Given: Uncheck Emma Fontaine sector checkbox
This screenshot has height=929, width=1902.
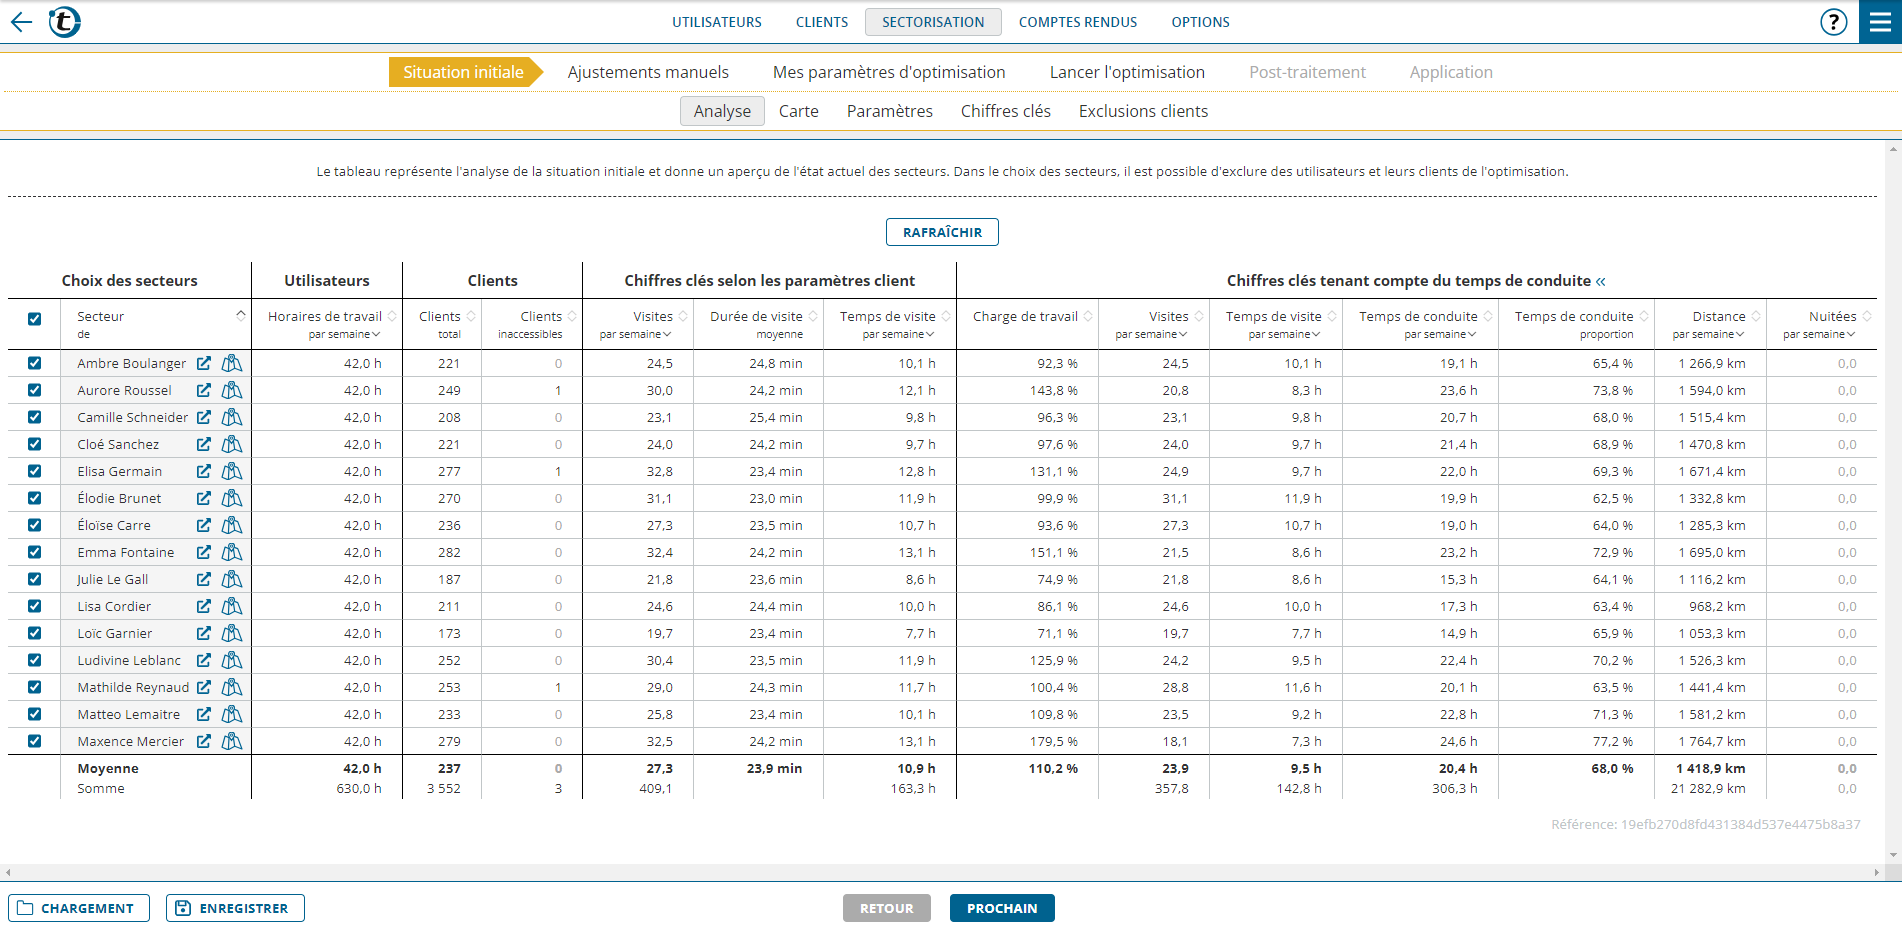Looking at the screenshot, I should coord(35,552).
